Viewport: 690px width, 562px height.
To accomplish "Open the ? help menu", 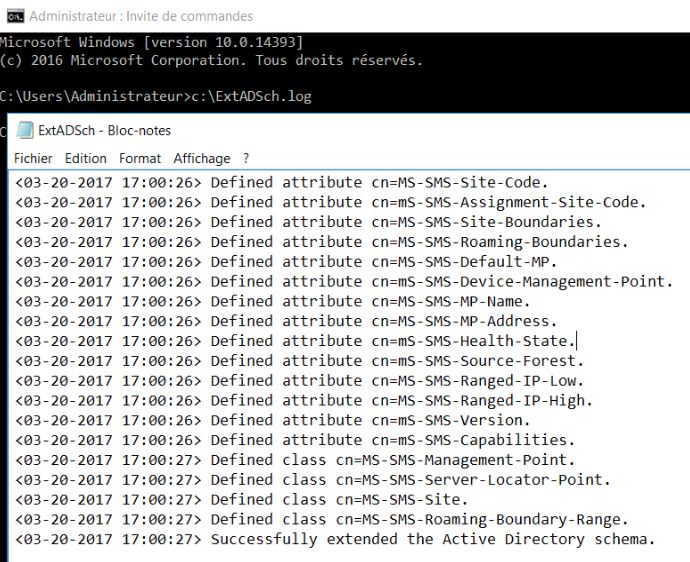I will (x=246, y=158).
